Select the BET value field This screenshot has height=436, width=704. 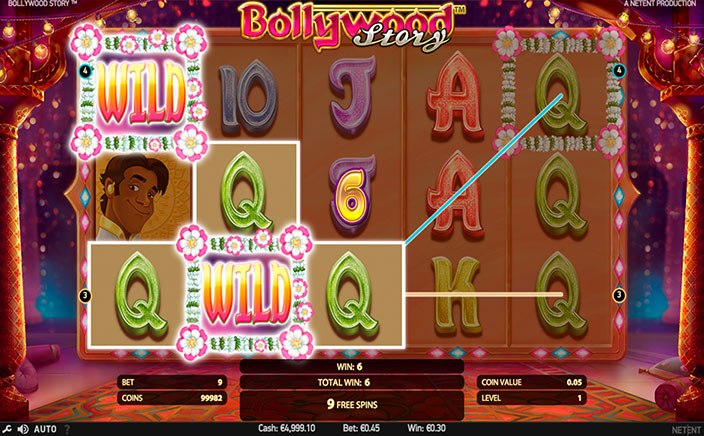point(172,383)
